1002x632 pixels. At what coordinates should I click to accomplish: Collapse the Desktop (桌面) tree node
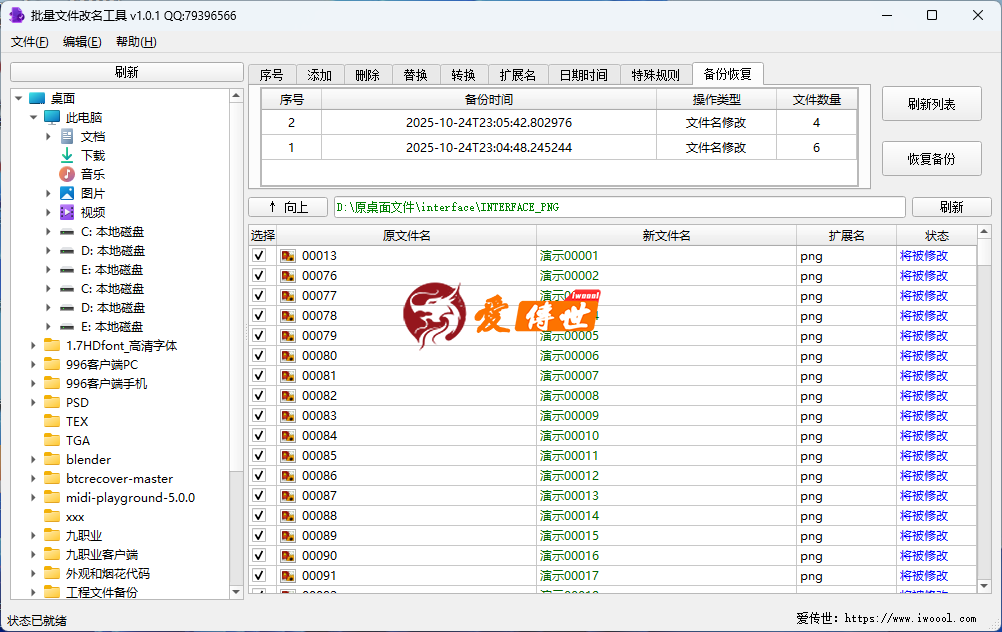coord(18,98)
